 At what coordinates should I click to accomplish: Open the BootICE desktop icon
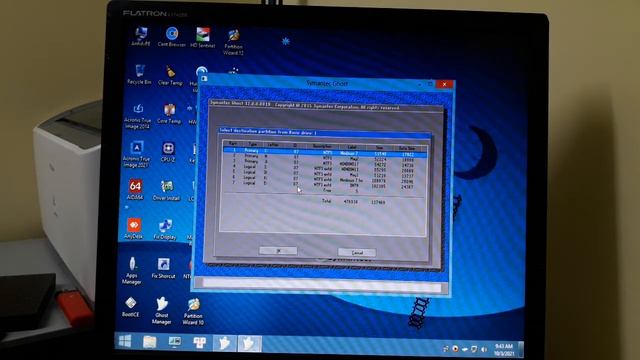pos(131,307)
